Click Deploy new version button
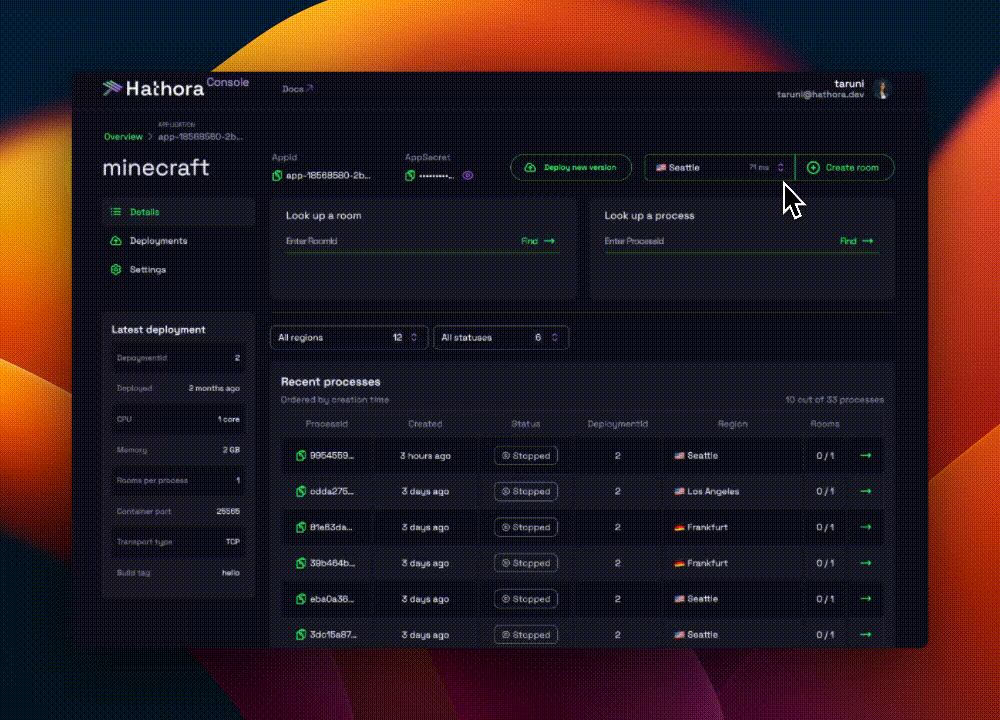Image resolution: width=1000 pixels, height=720 pixels. coord(571,168)
